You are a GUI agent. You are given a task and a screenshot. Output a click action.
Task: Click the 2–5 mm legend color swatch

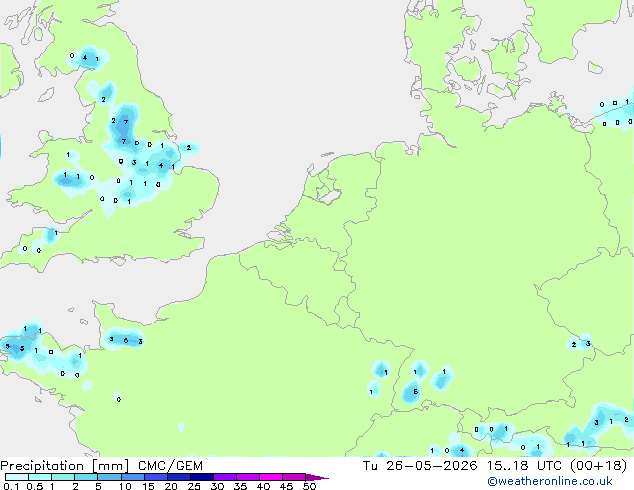click(86, 477)
